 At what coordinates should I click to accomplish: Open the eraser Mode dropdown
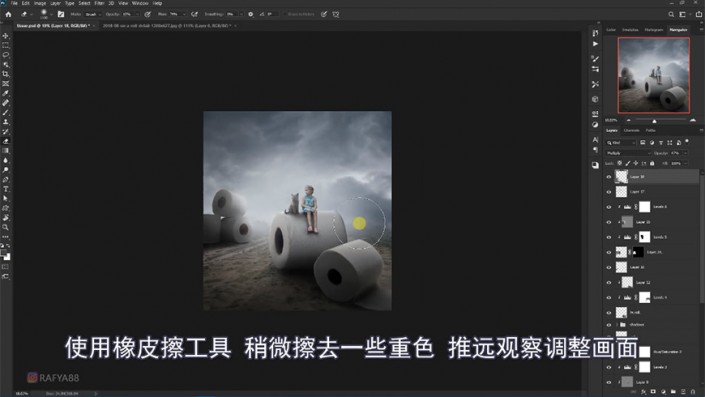coord(92,14)
